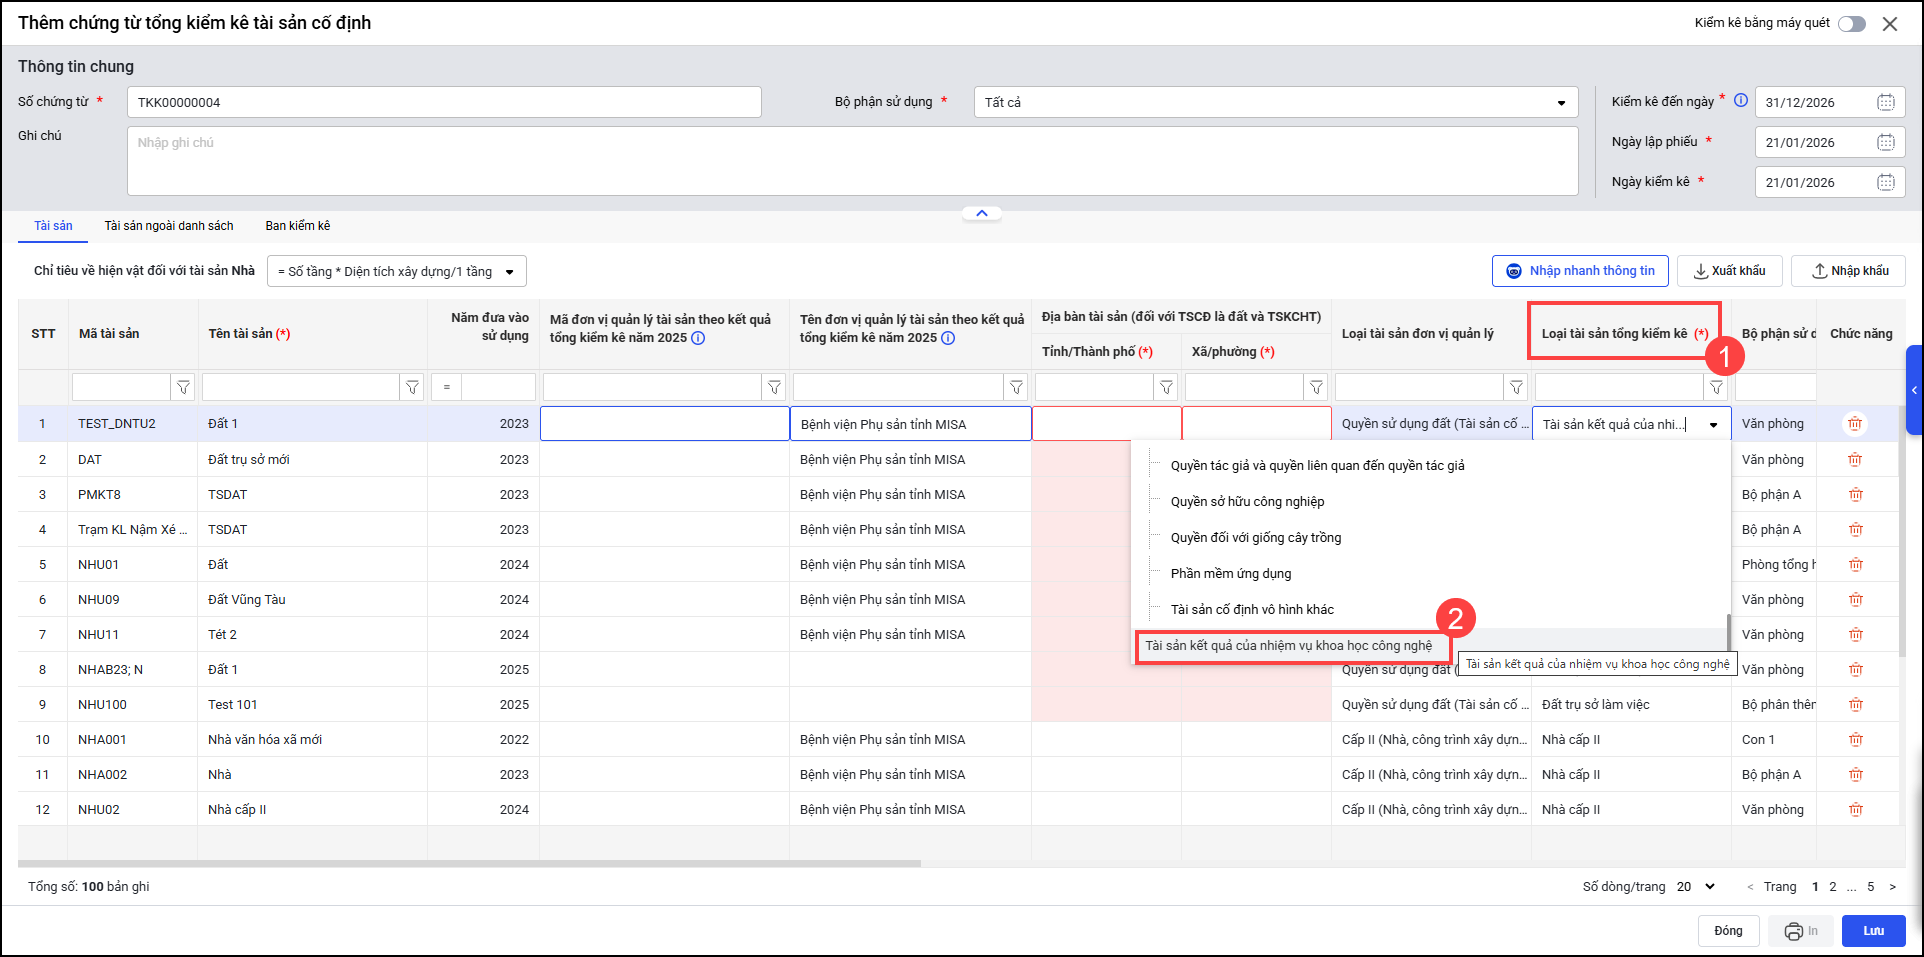This screenshot has height=957, width=1924.
Task: Click trash icon for asset NHU09
Action: (1855, 600)
